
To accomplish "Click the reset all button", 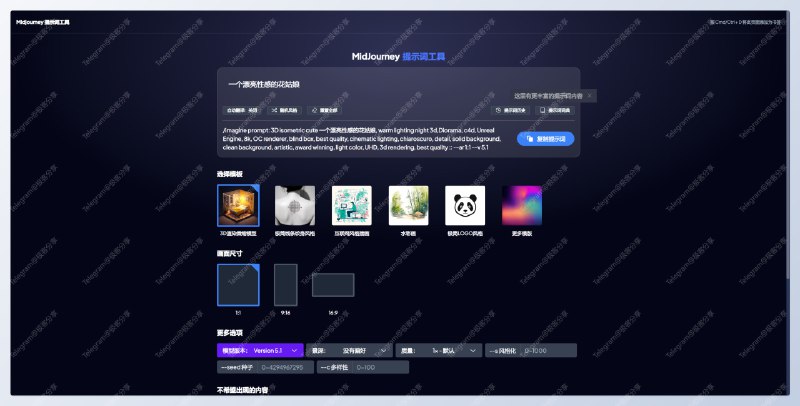I will point(329,110).
